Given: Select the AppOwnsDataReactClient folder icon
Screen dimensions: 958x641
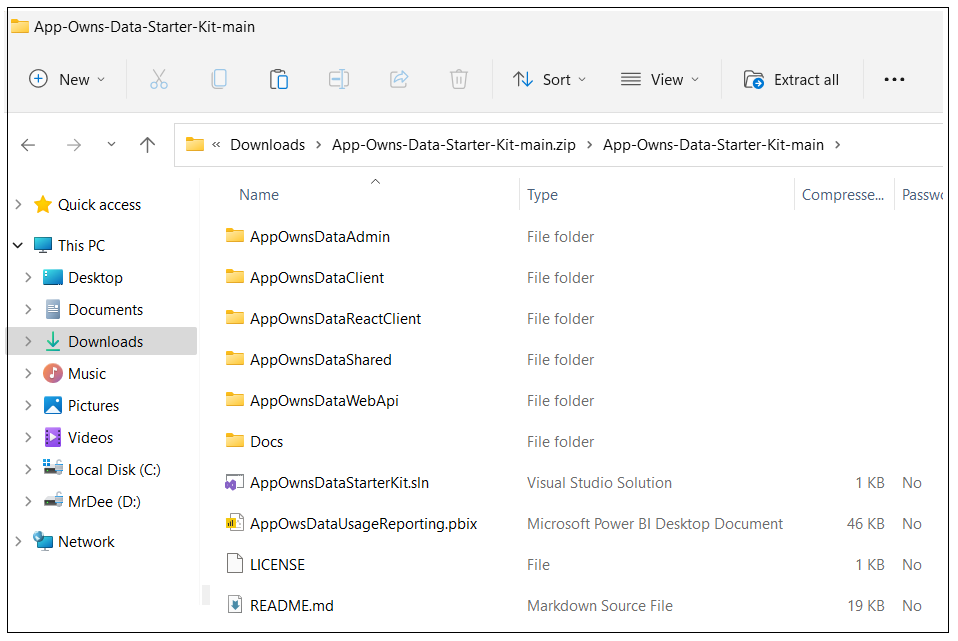Looking at the screenshot, I should 235,317.
